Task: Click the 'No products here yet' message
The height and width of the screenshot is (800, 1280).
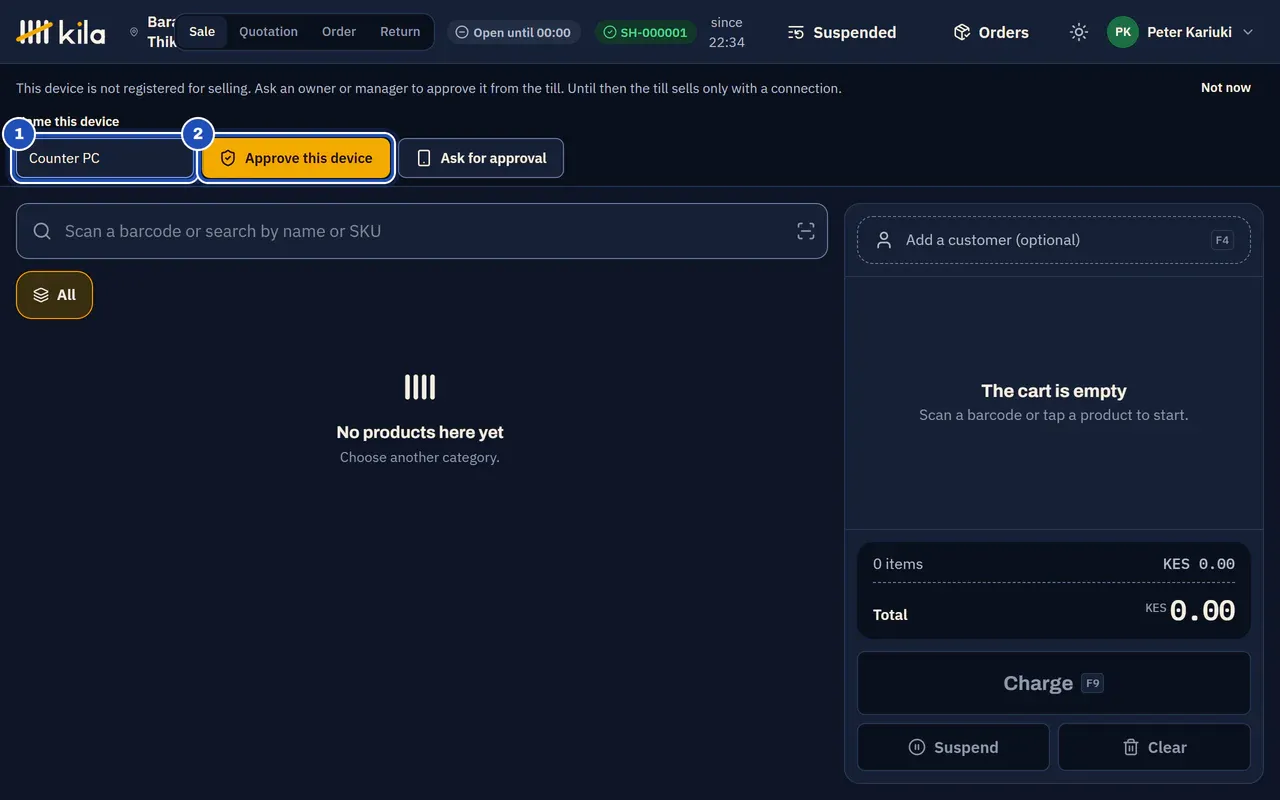Action: tap(420, 432)
